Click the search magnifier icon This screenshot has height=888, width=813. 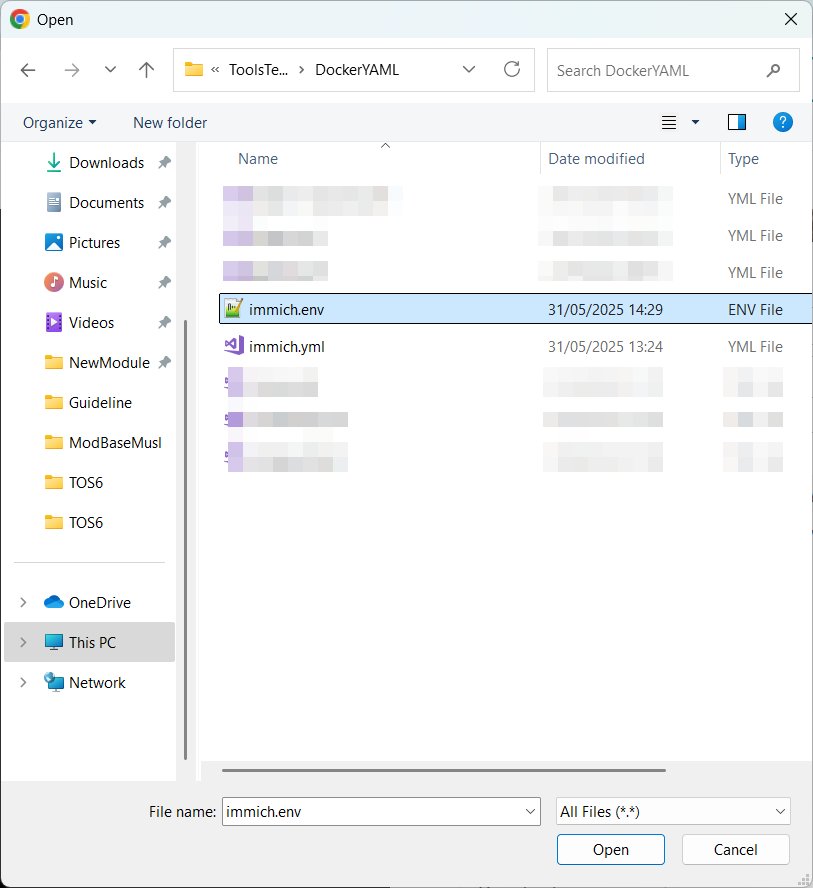pos(773,71)
